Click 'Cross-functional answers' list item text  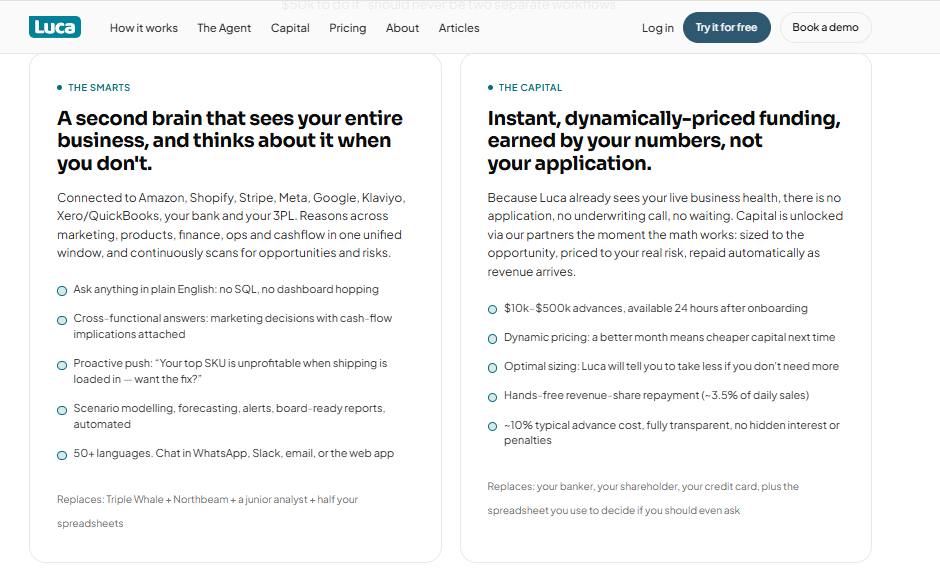233,326
